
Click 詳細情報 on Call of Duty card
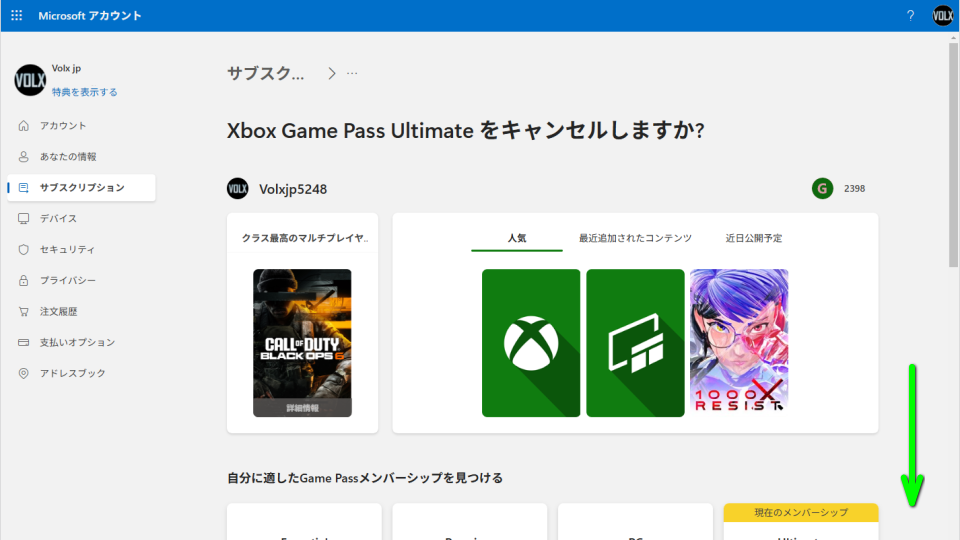point(302,408)
